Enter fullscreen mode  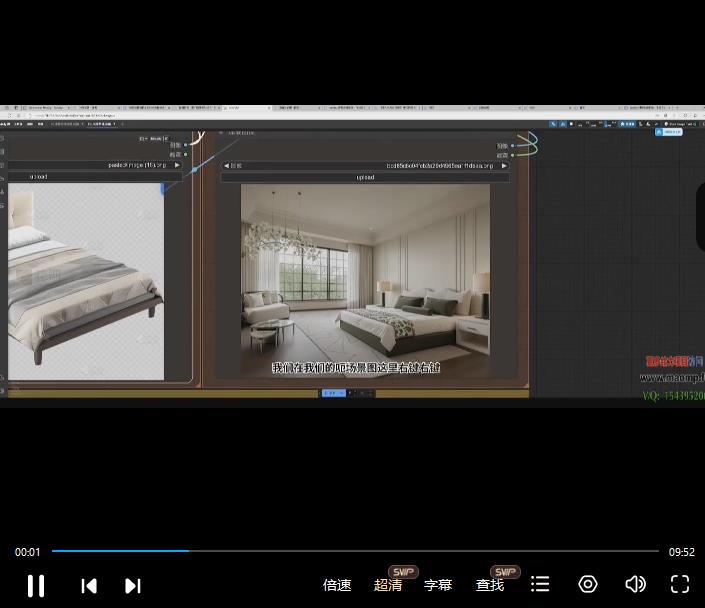pos(680,584)
